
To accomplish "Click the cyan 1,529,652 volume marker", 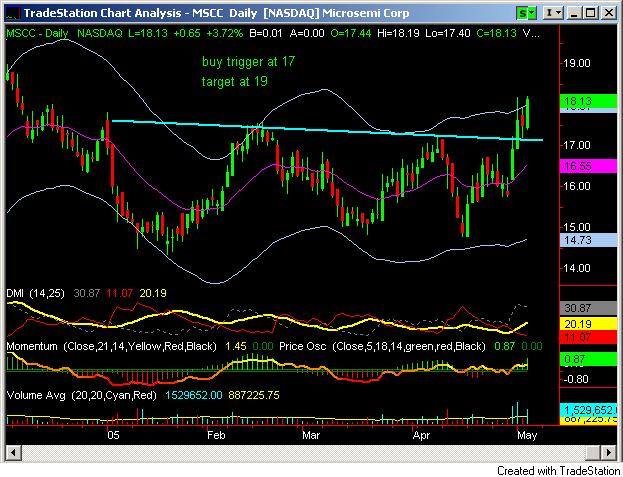I will pos(588,409).
